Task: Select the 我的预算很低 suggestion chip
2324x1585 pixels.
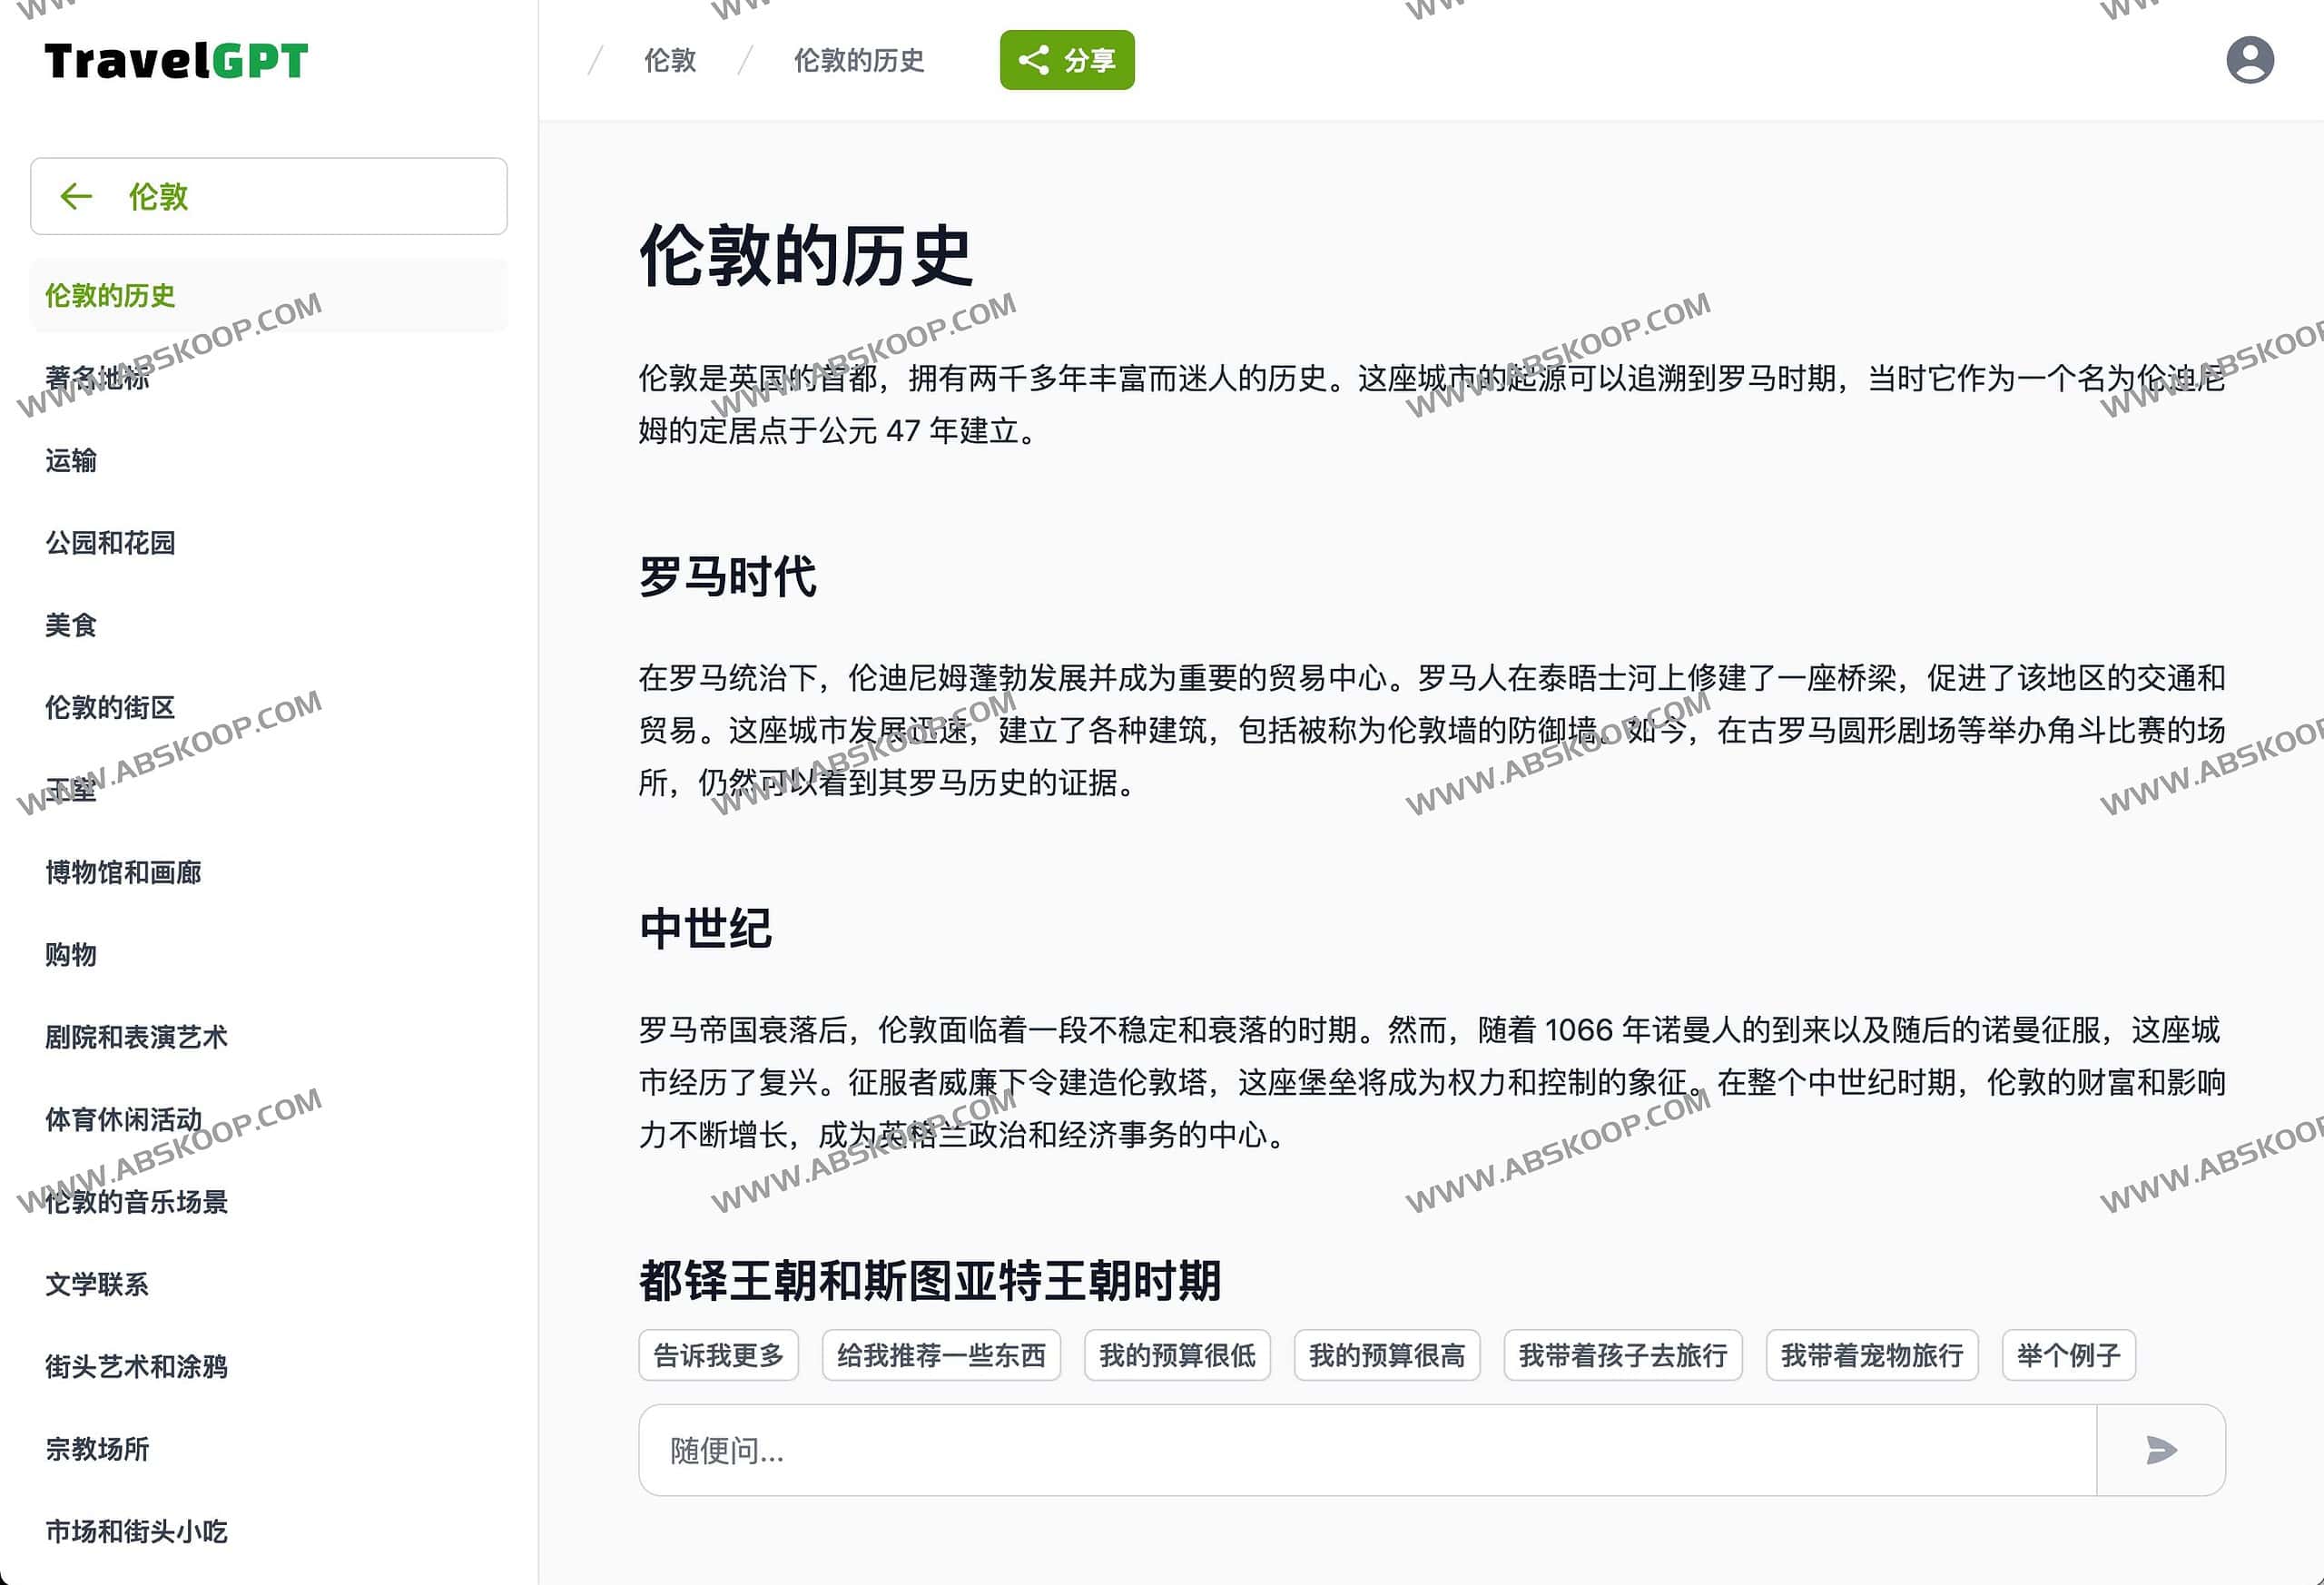Action: pos(1176,1355)
